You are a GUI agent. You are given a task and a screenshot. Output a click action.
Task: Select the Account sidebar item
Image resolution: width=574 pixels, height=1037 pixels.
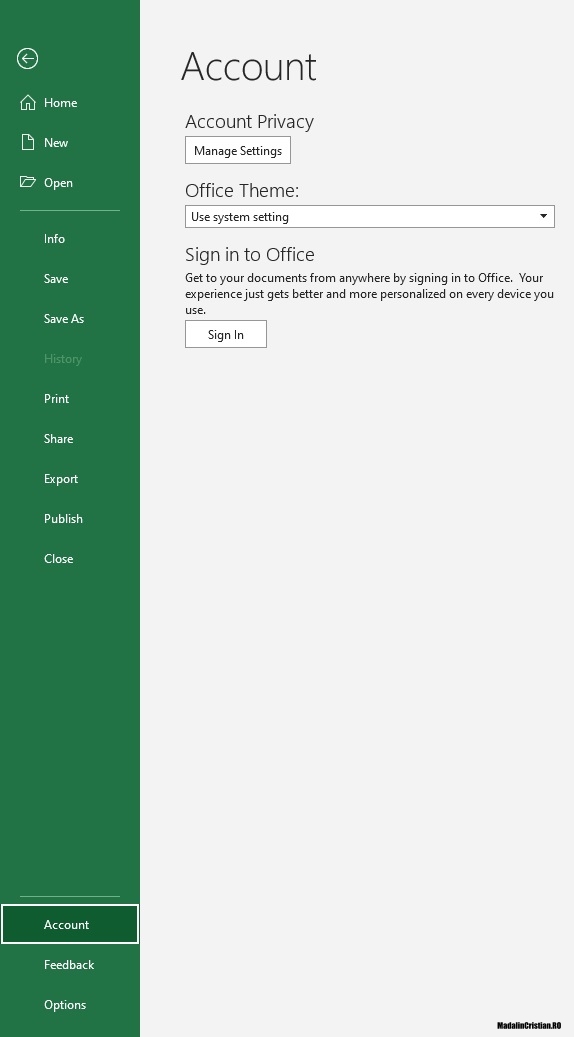click(x=70, y=924)
